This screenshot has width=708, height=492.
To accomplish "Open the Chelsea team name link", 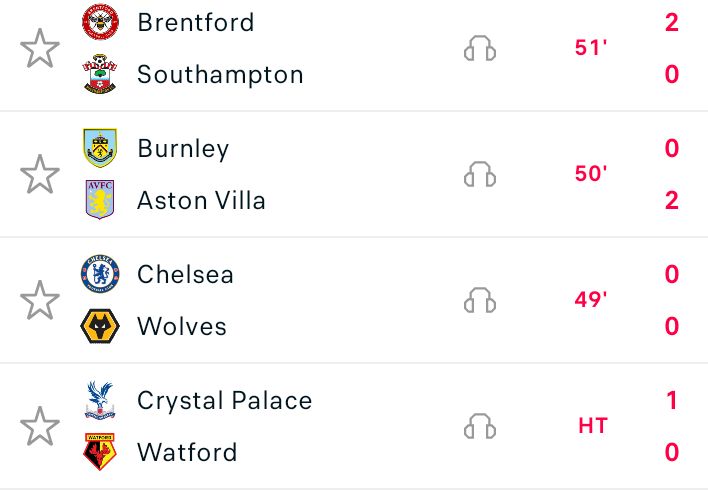I will point(185,274).
